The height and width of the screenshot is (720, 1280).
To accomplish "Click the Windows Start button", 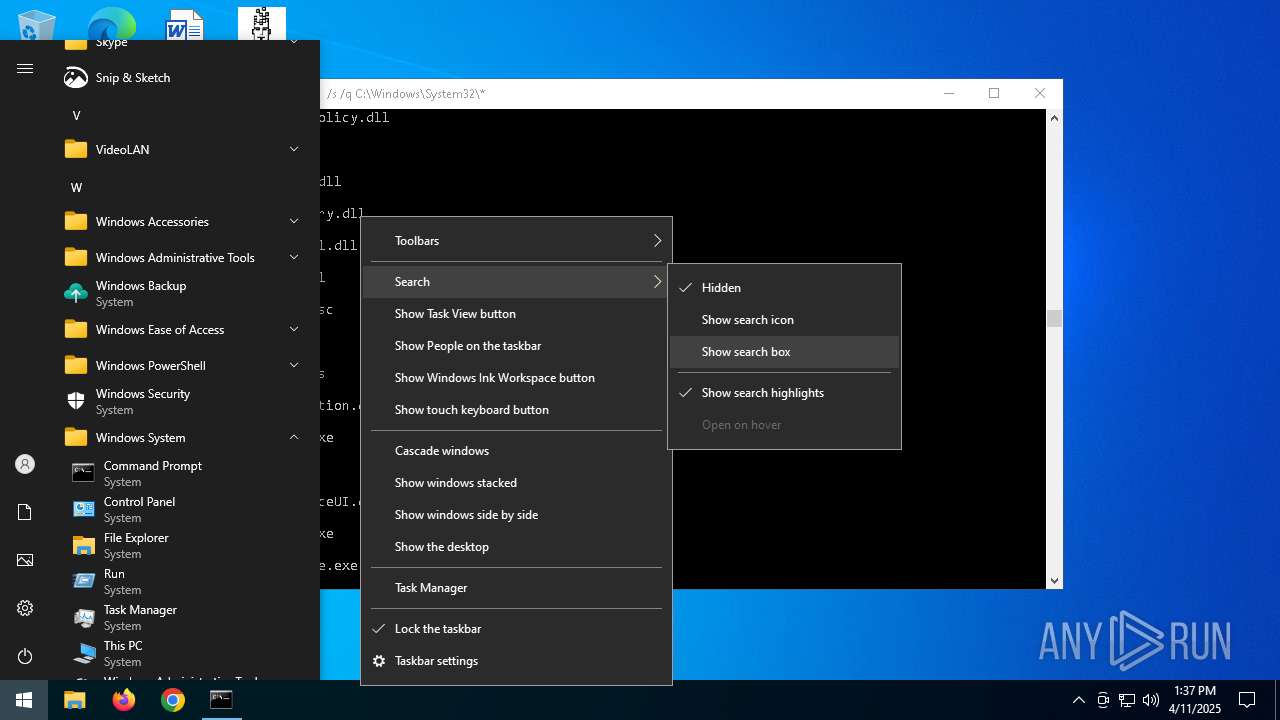I will pyautogui.click(x=24, y=700).
